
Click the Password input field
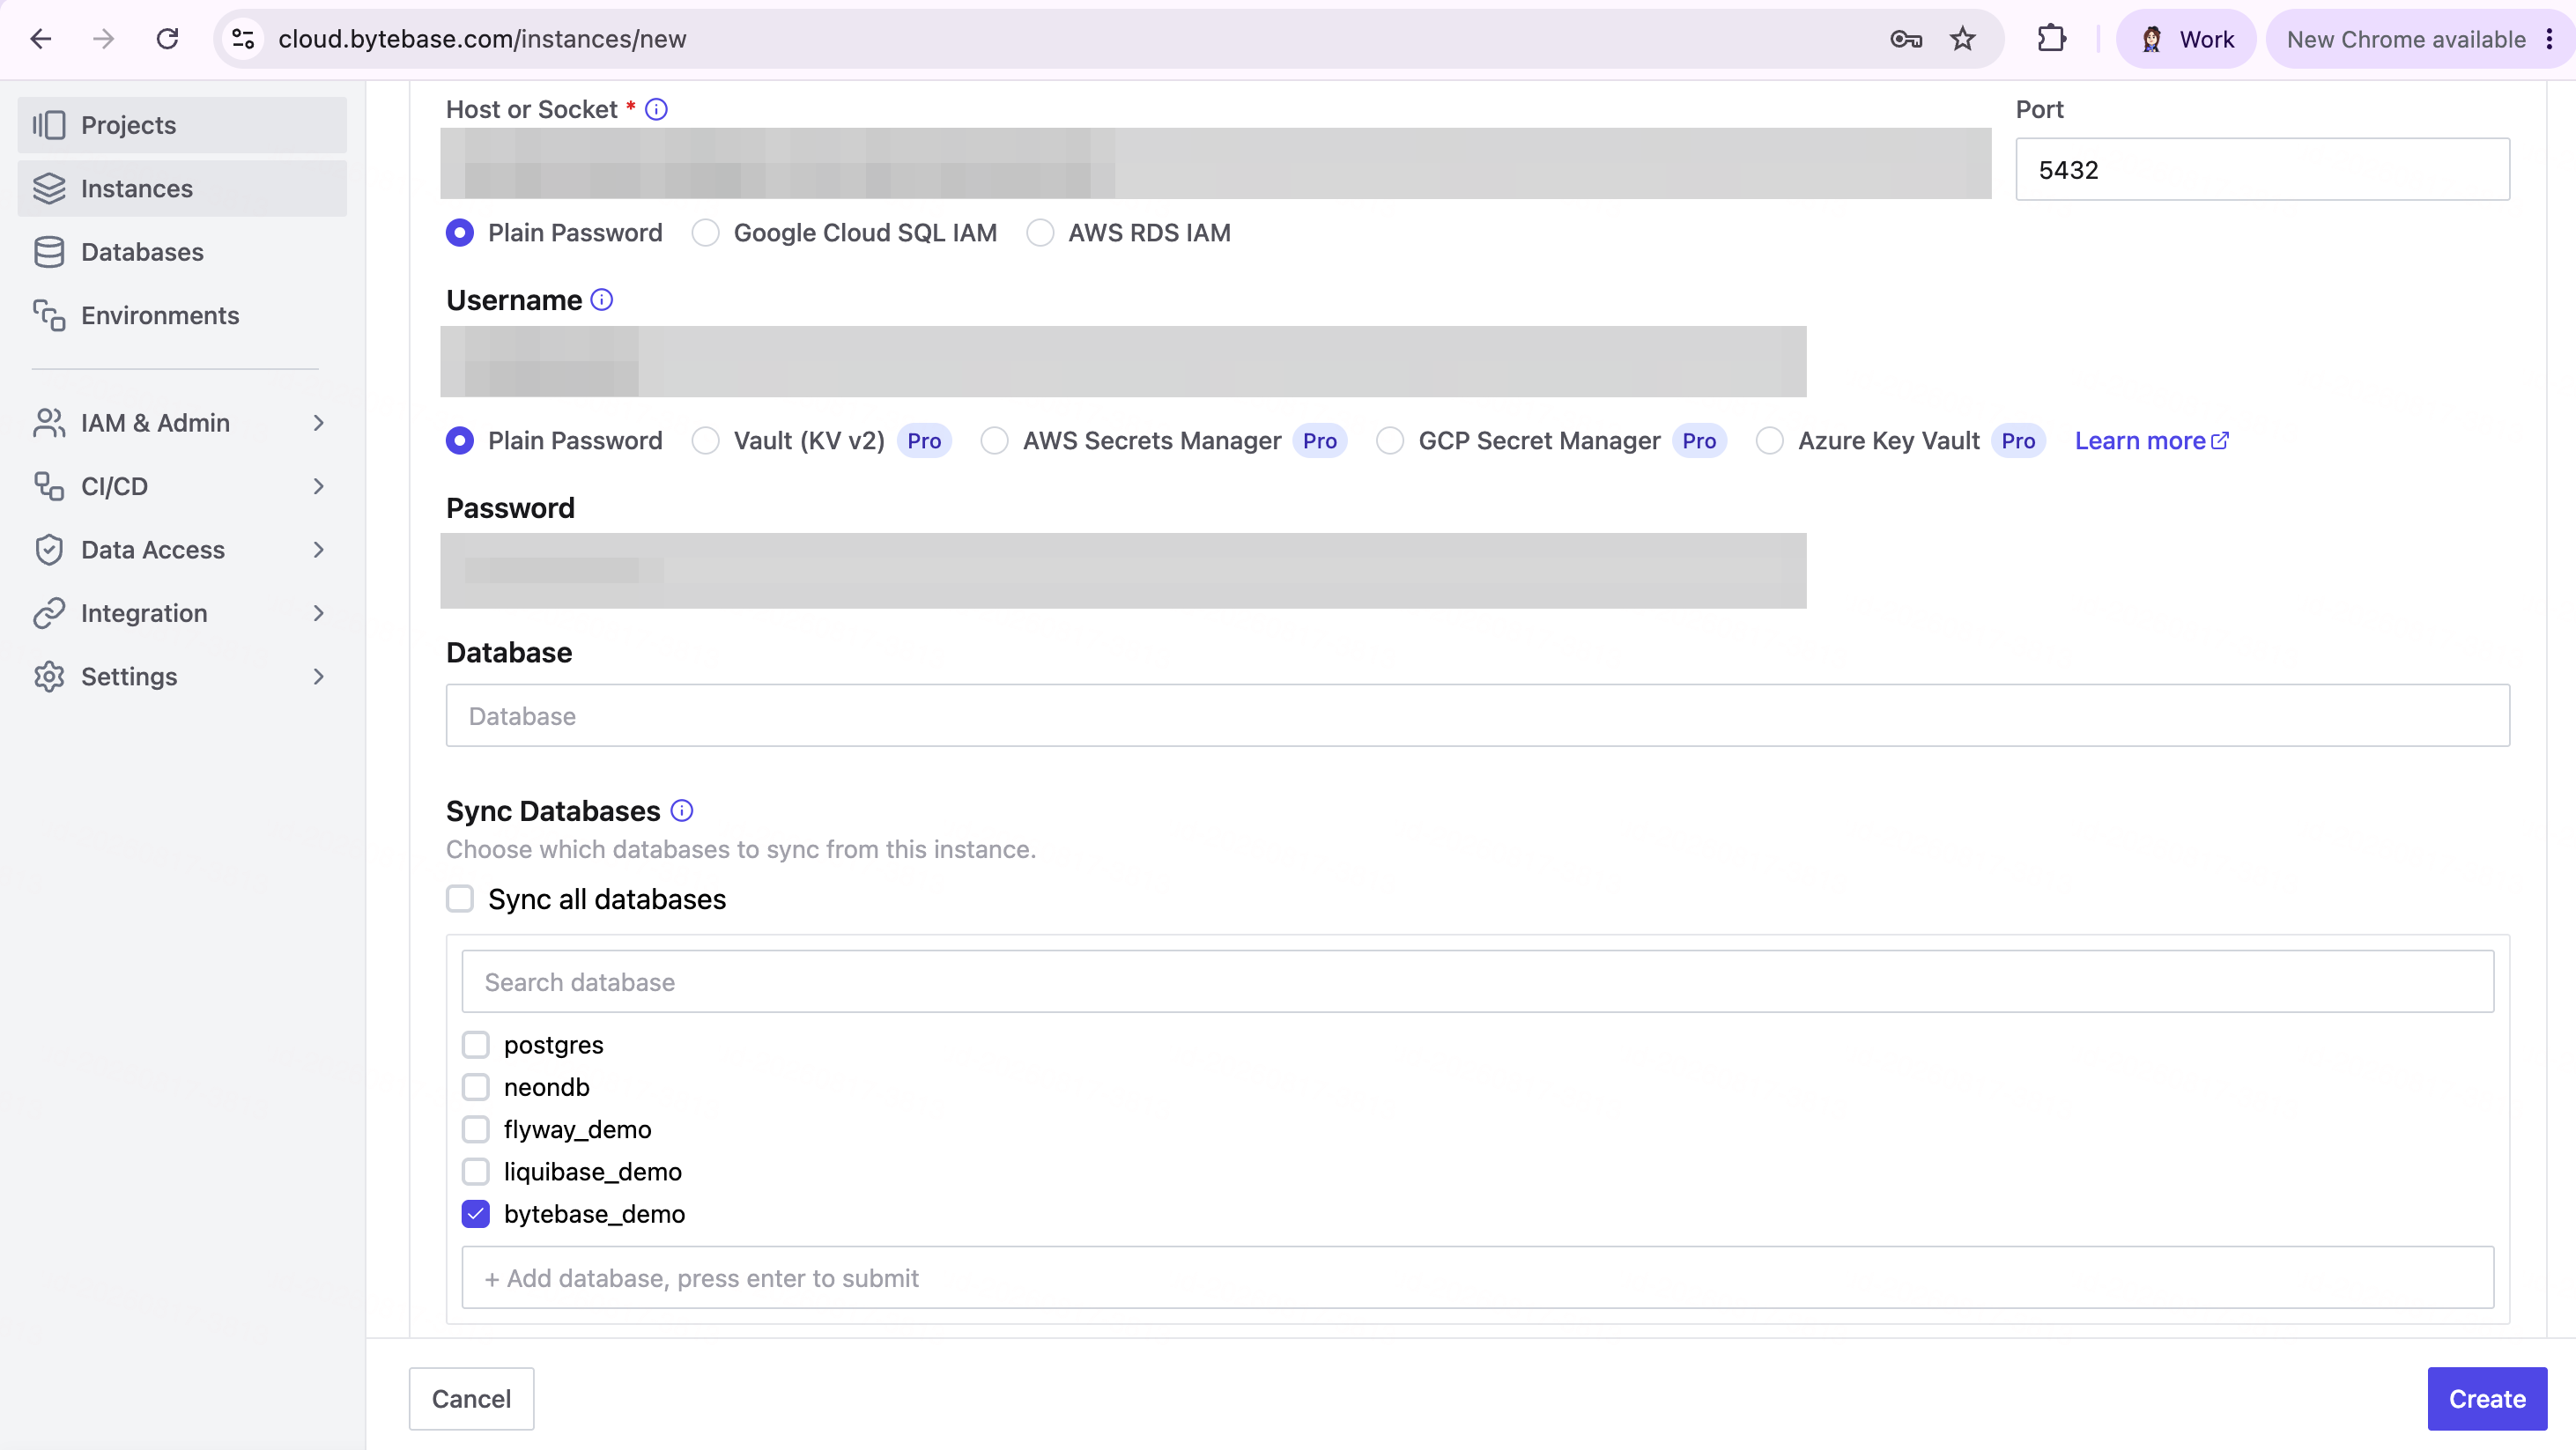(1123, 570)
